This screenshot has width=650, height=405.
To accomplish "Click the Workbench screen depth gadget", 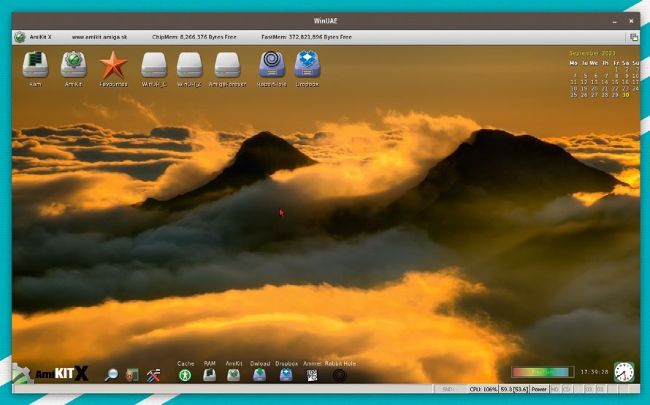I will pos(634,37).
